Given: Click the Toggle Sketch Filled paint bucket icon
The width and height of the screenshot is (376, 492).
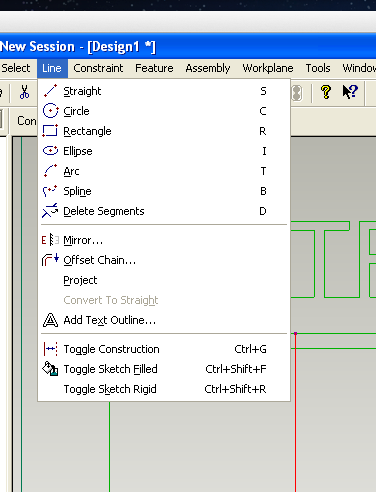Looking at the screenshot, I should point(50,369).
